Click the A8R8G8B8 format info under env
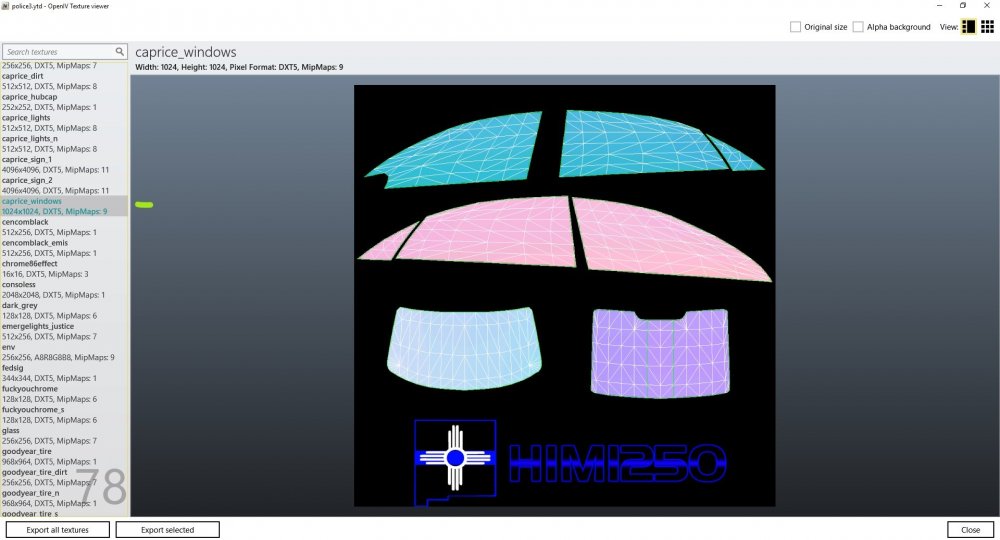The width and height of the screenshot is (1000, 540). coord(58,357)
